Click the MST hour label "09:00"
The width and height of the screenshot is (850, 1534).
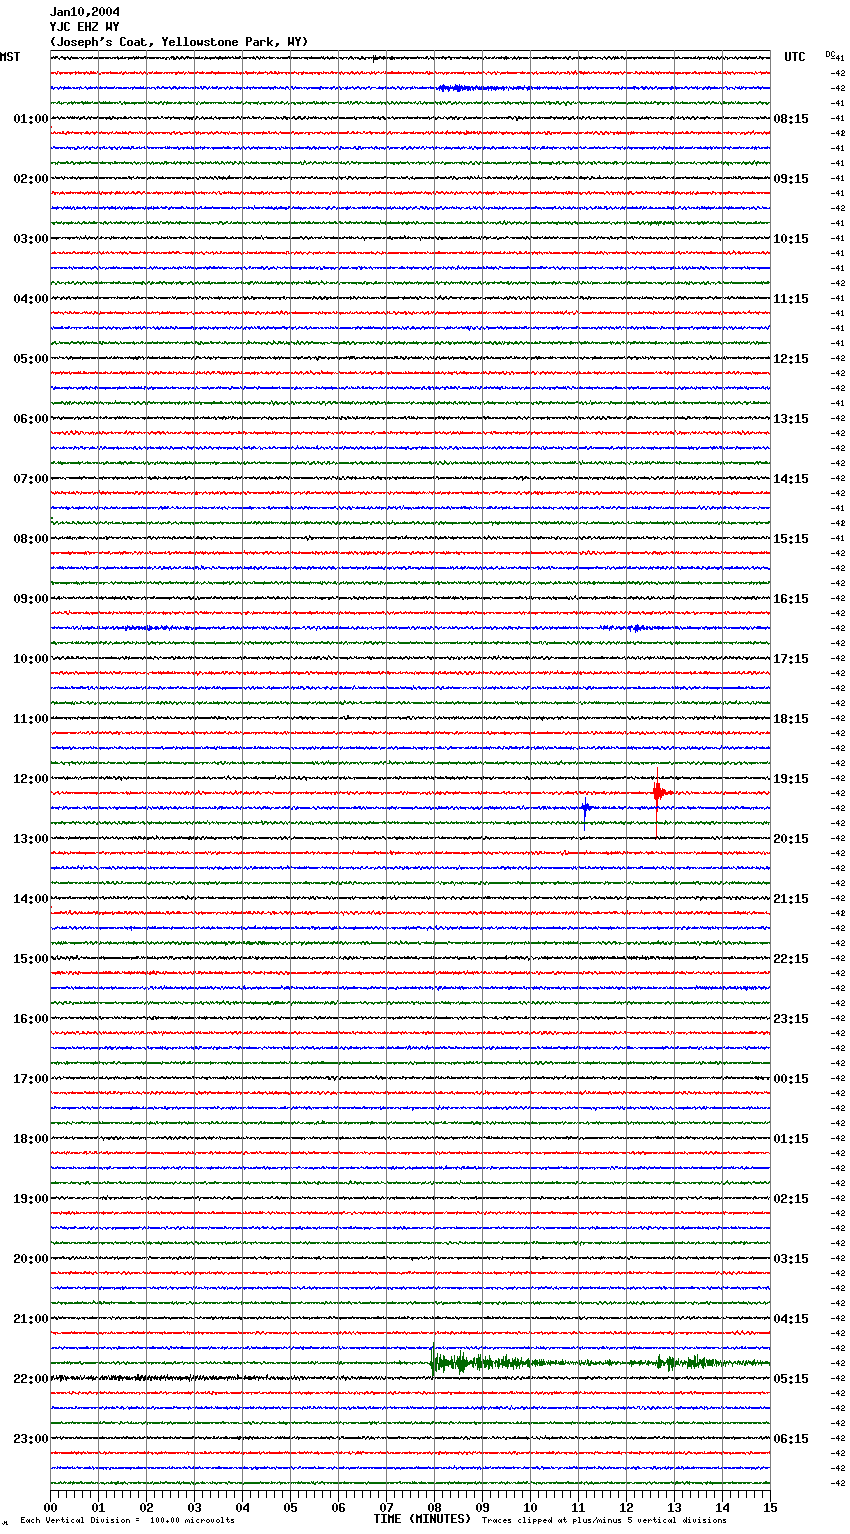point(31,599)
